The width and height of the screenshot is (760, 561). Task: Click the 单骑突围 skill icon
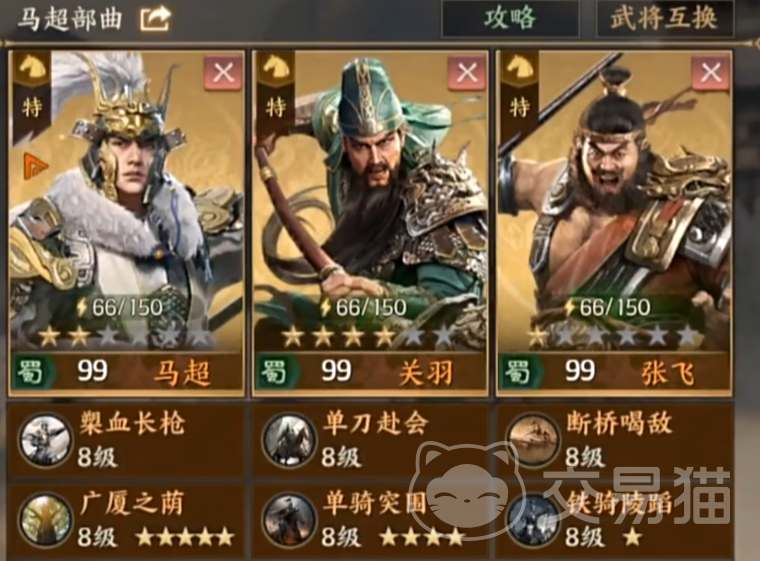pyautogui.click(x=289, y=520)
